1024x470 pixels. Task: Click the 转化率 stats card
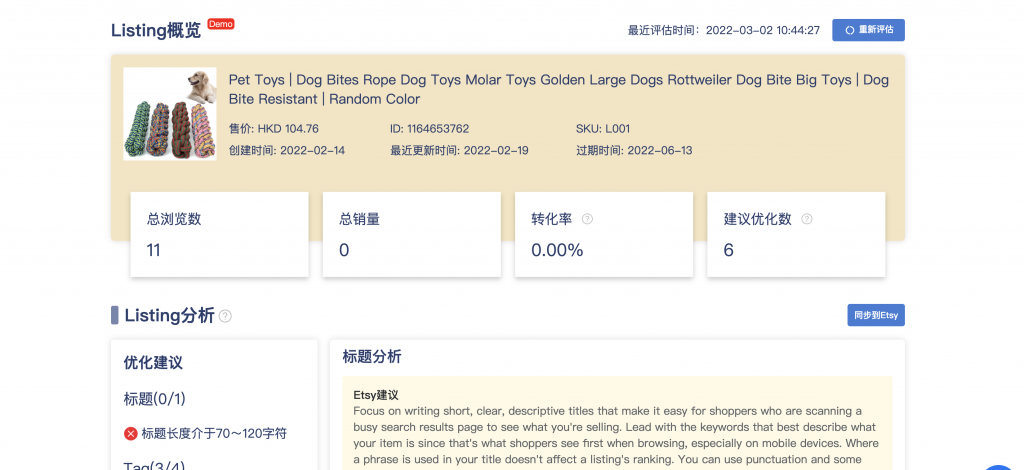click(x=603, y=235)
